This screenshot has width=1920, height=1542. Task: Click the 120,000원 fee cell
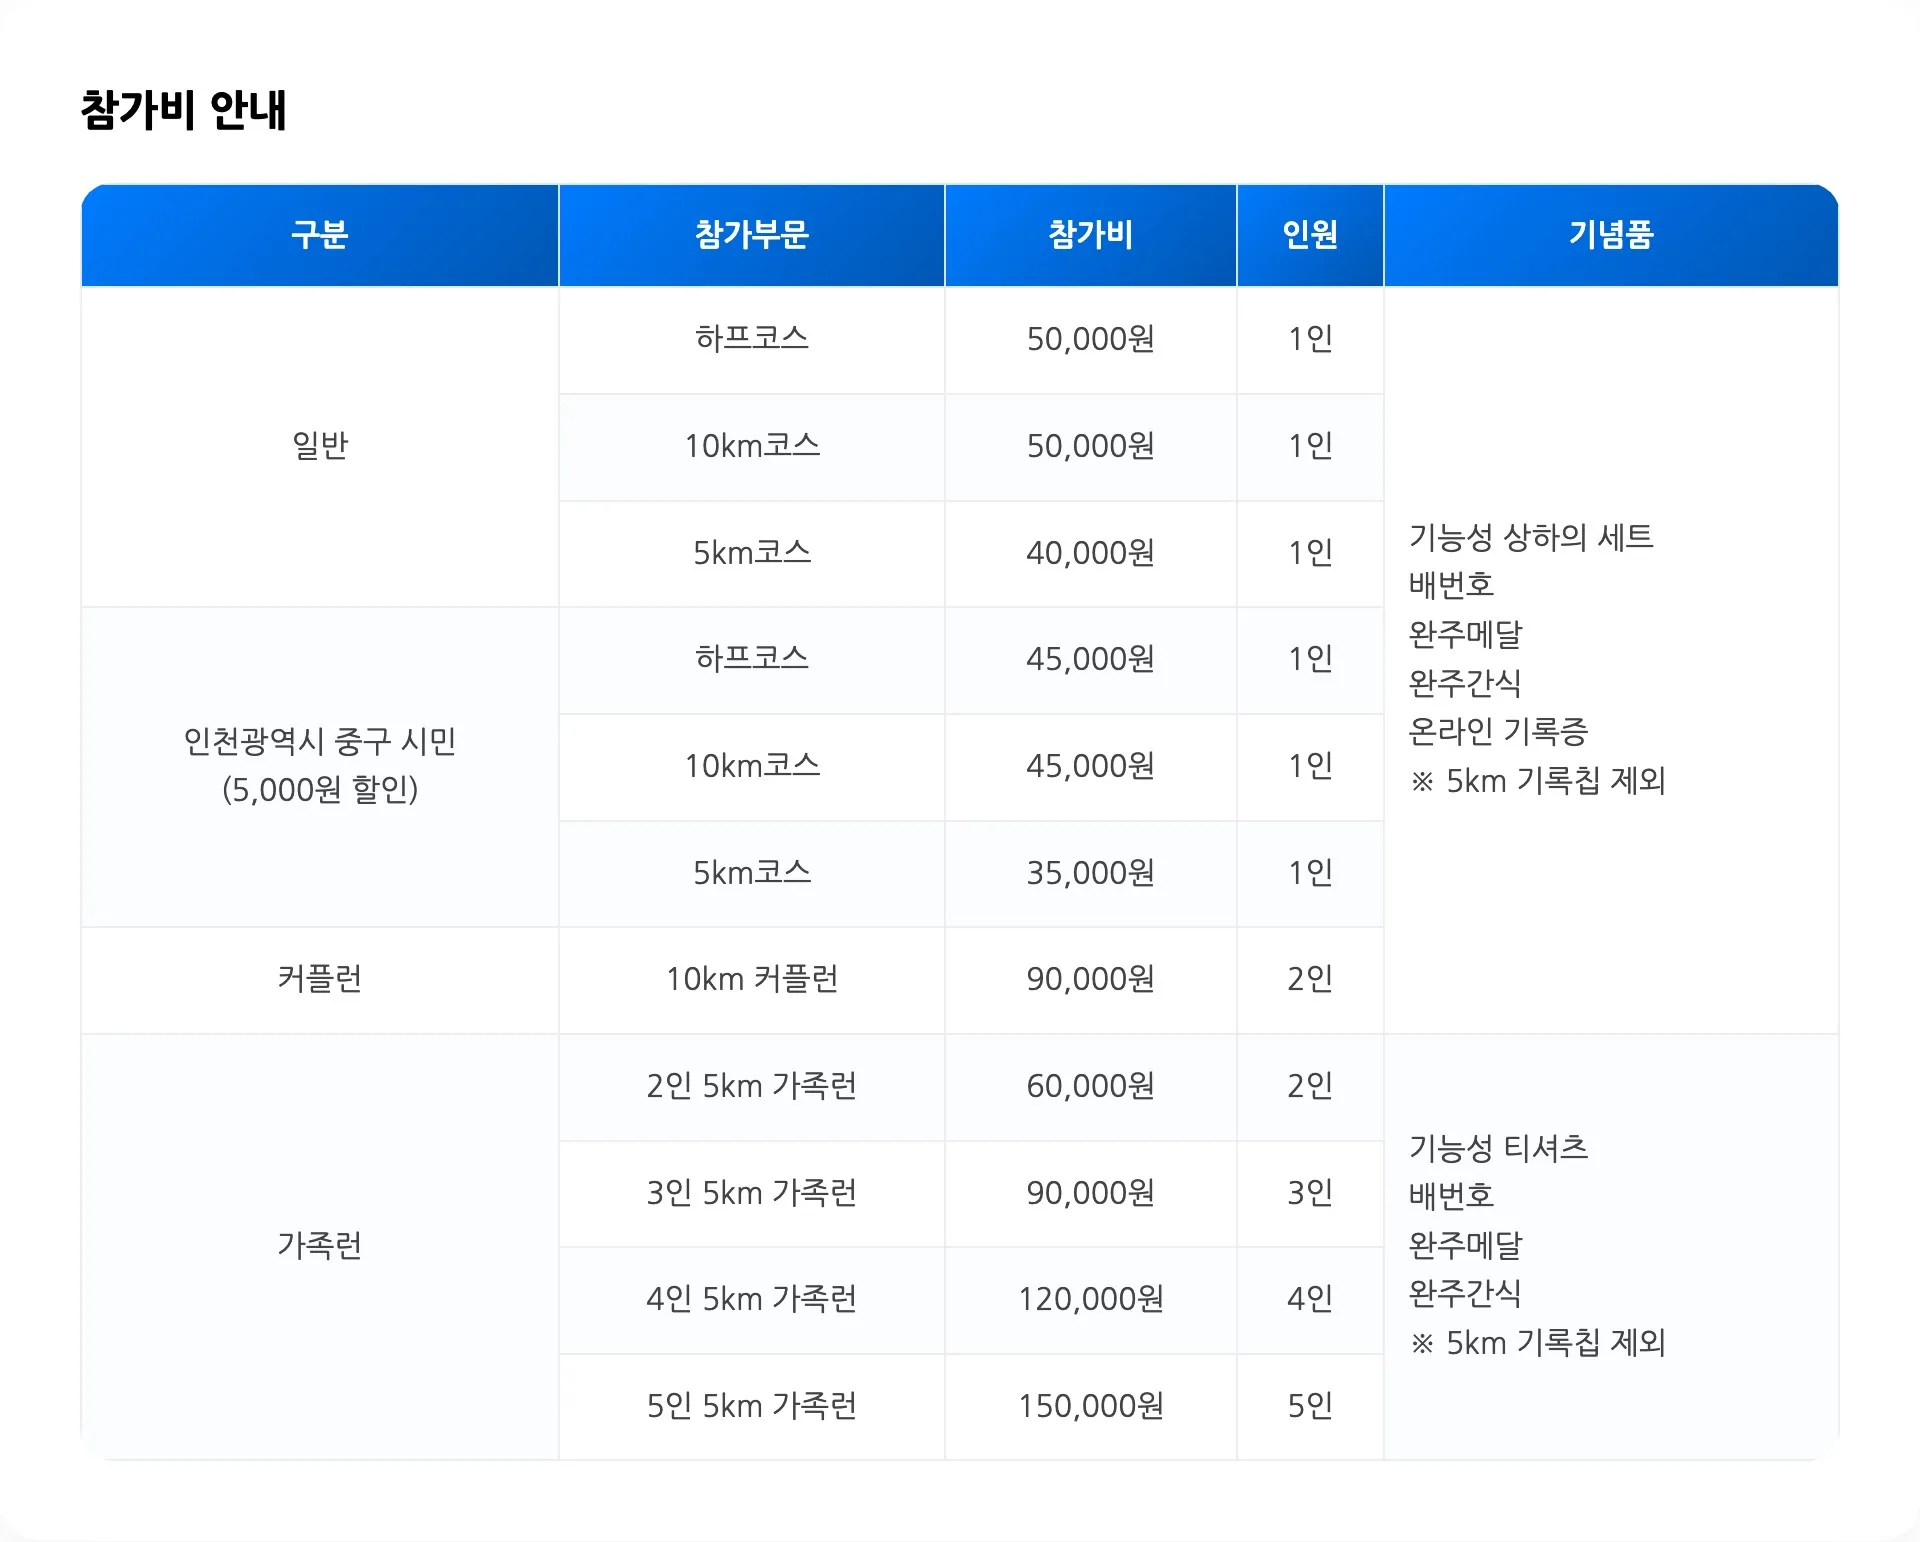(x=1090, y=1299)
